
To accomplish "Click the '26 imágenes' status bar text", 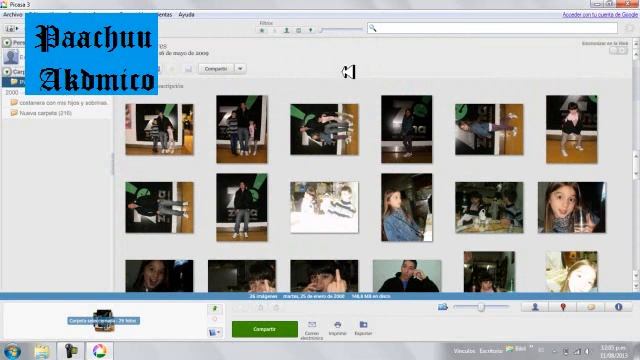I will pos(263,296).
